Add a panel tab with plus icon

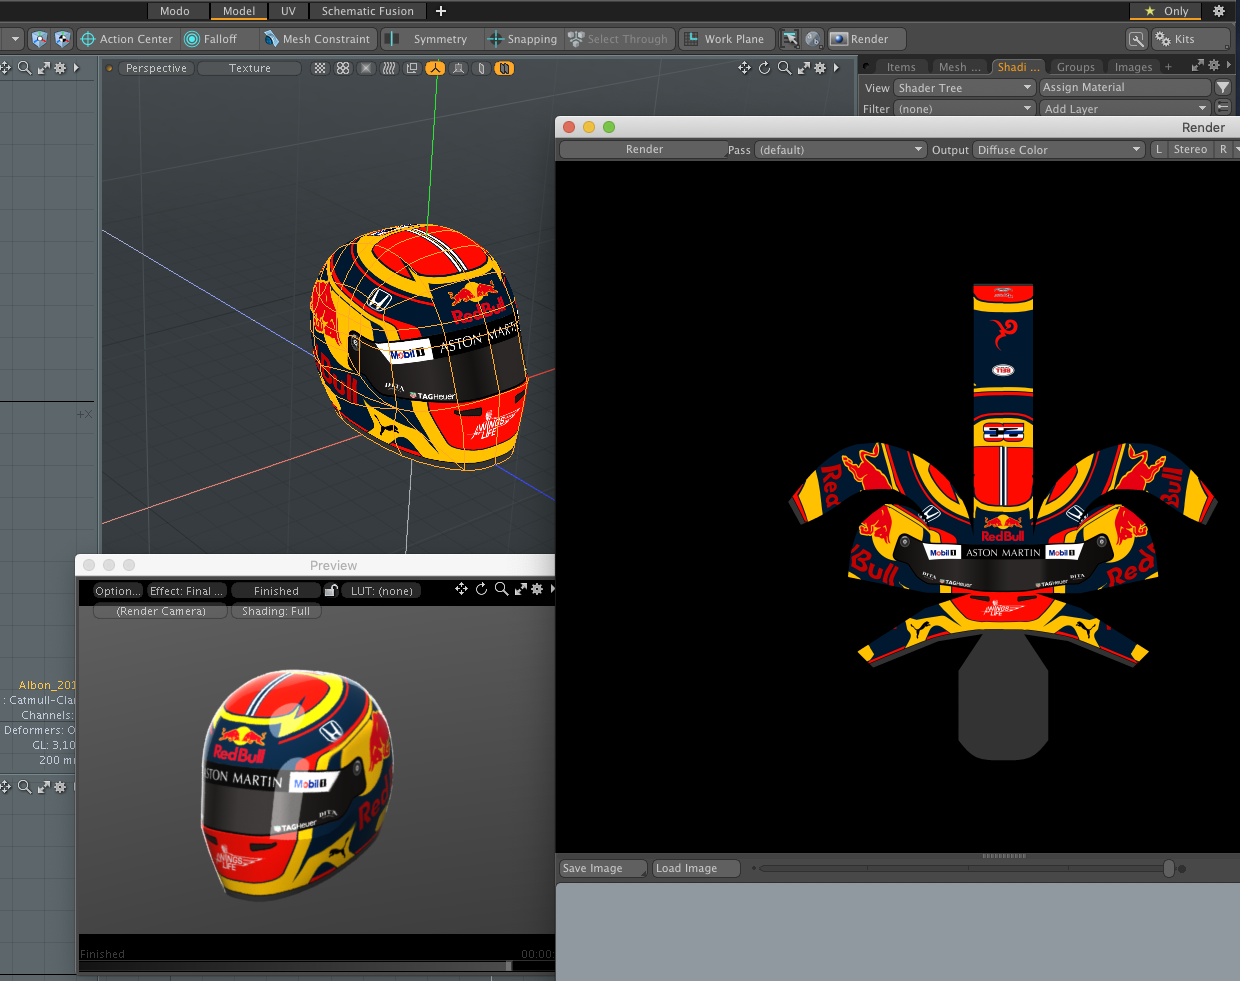(1168, 67)
